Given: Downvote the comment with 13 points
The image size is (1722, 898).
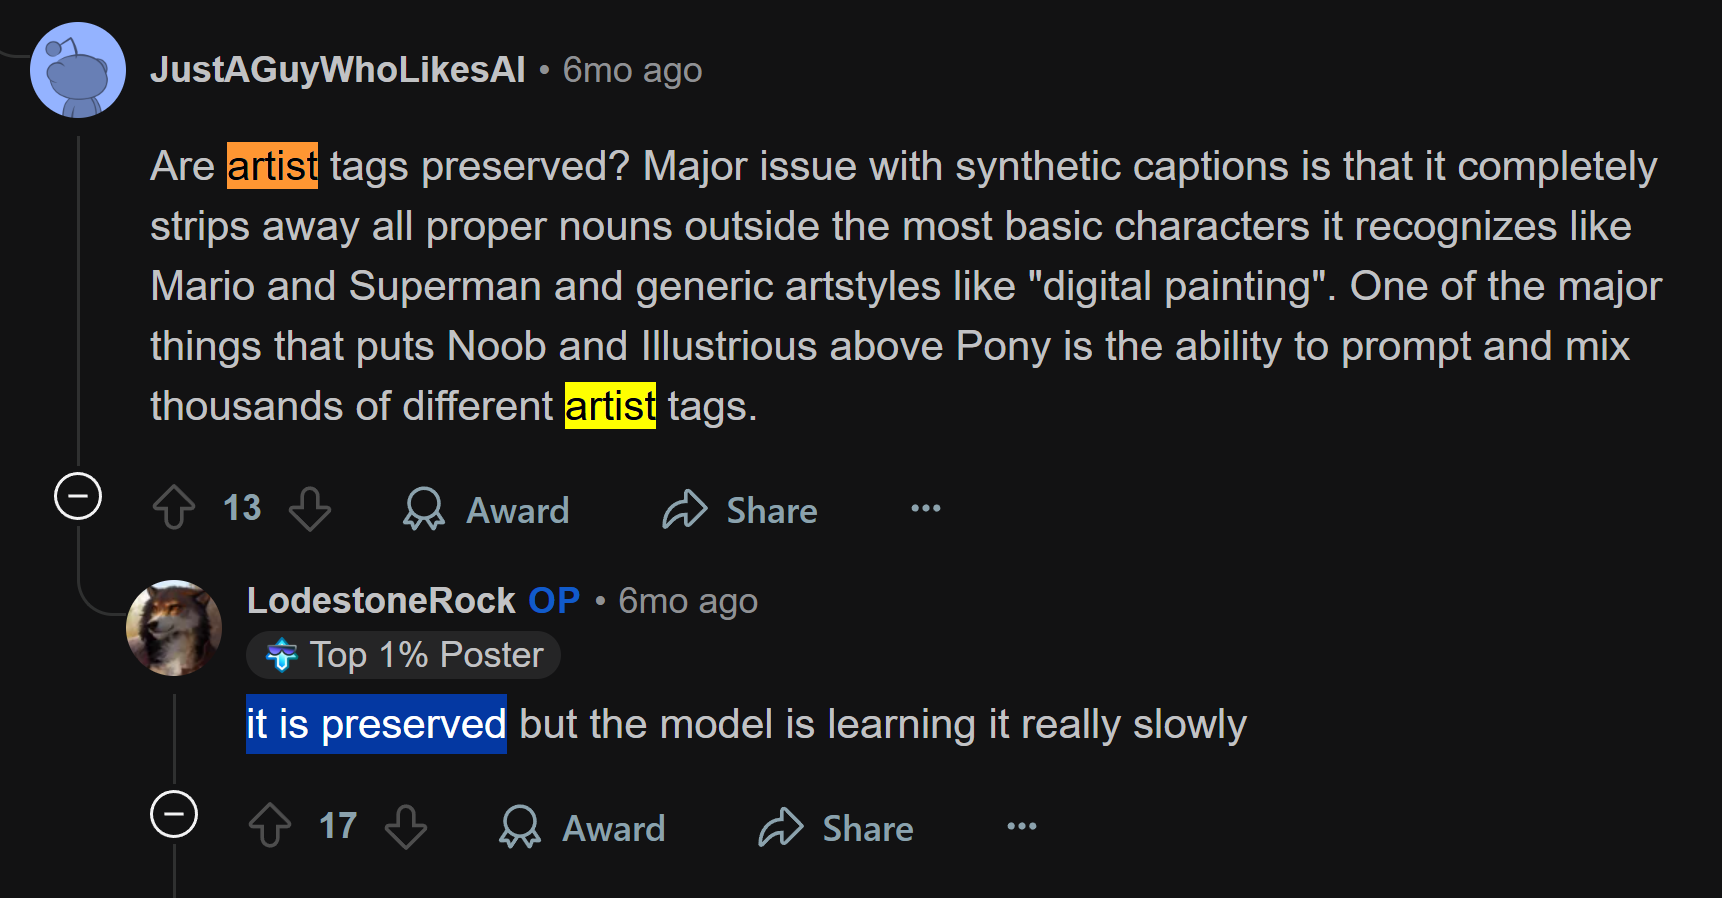Looking at the screenshot, I should [x=310, y=508].
